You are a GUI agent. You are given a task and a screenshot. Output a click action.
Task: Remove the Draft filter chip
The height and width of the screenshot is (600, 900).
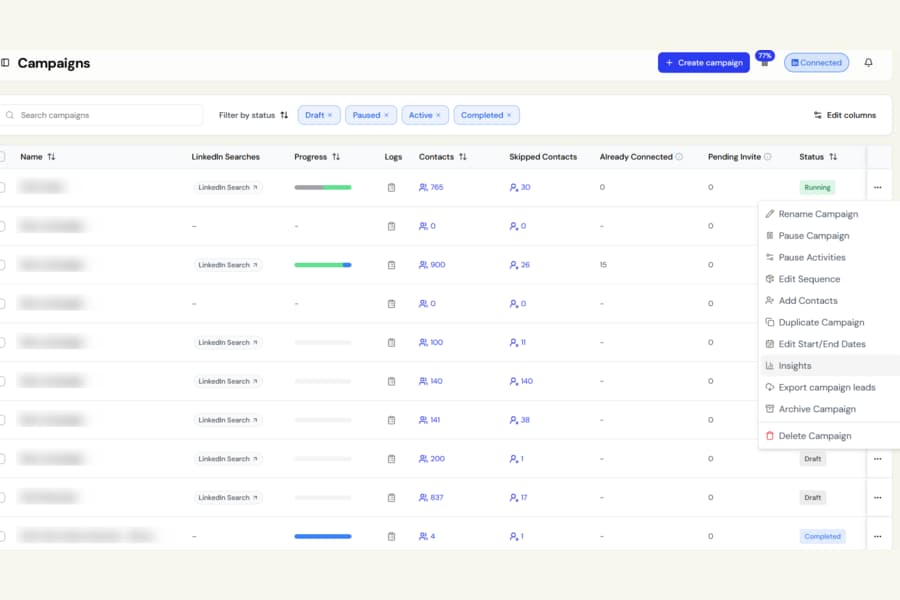point(330,115)
